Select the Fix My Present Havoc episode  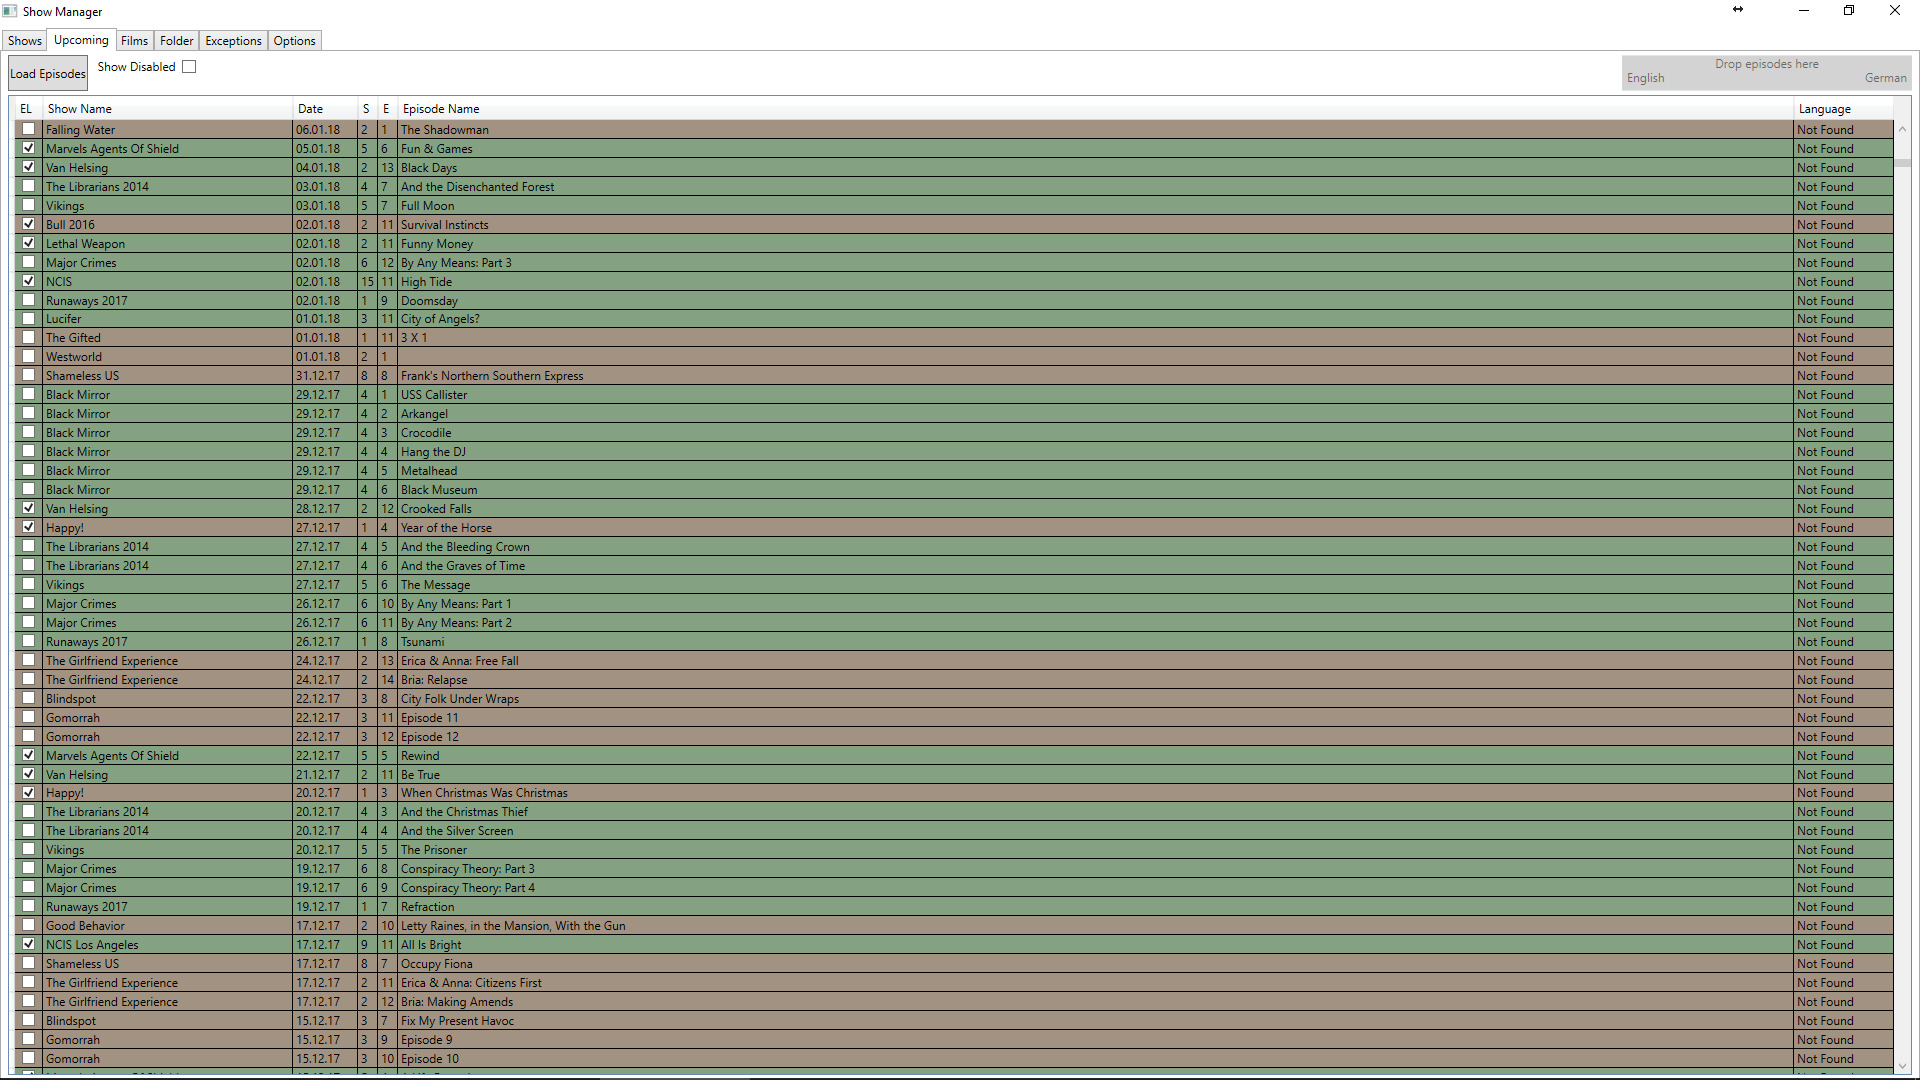pos(457,1021)
